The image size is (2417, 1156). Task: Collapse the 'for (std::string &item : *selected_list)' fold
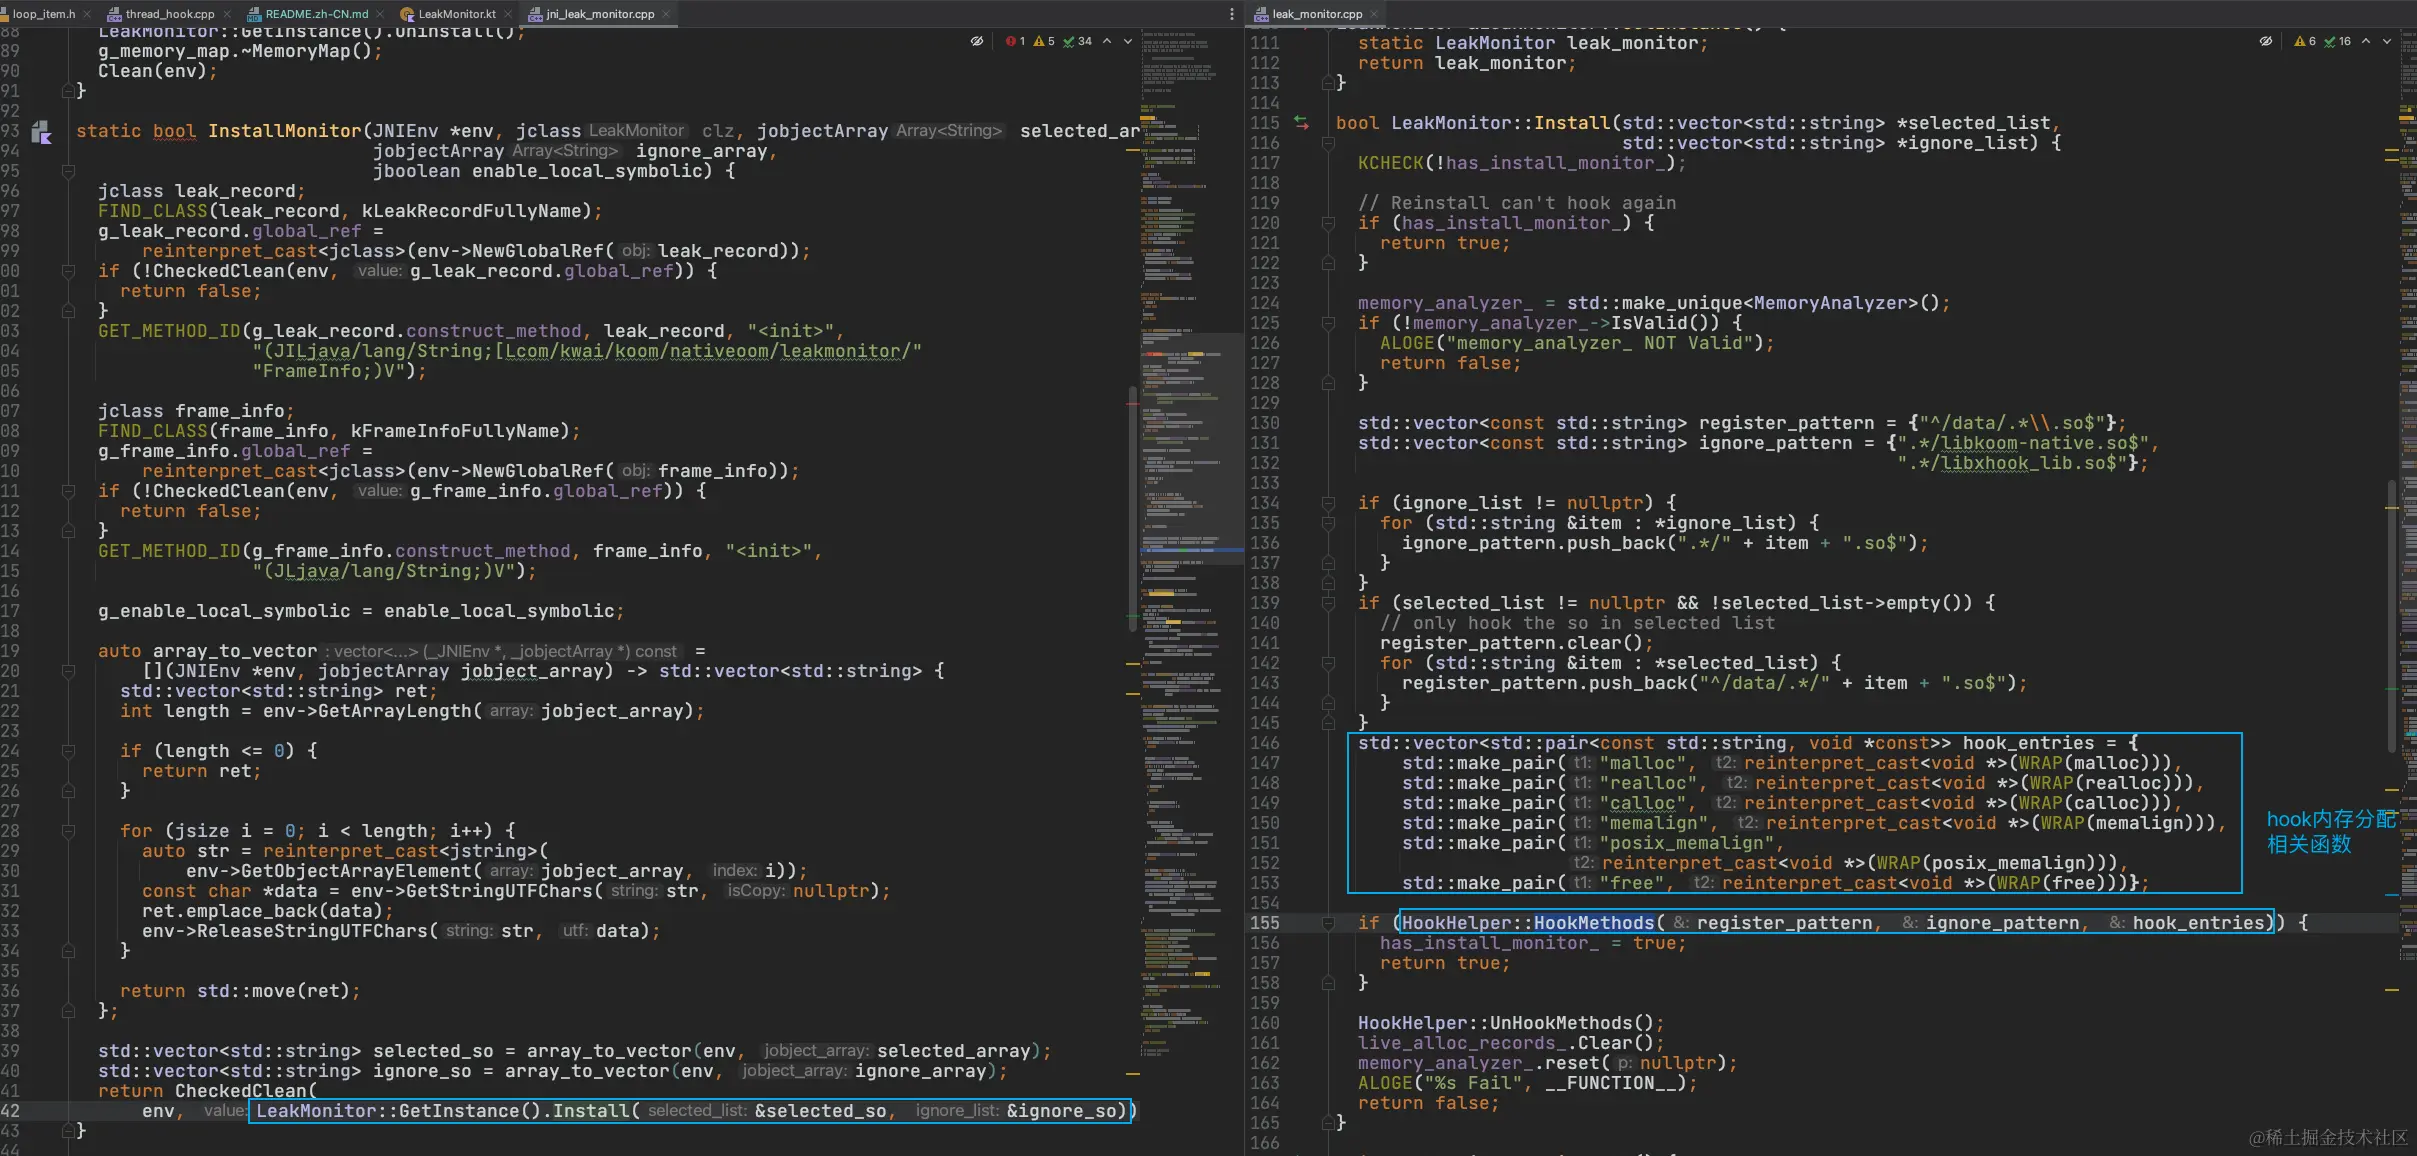pyautogui.click(x=1328, y=663)
